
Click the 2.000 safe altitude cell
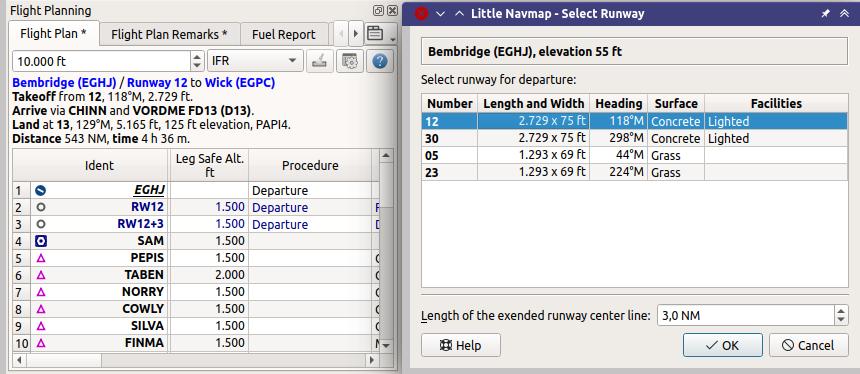pyautogui.click(x=209, y=275)
